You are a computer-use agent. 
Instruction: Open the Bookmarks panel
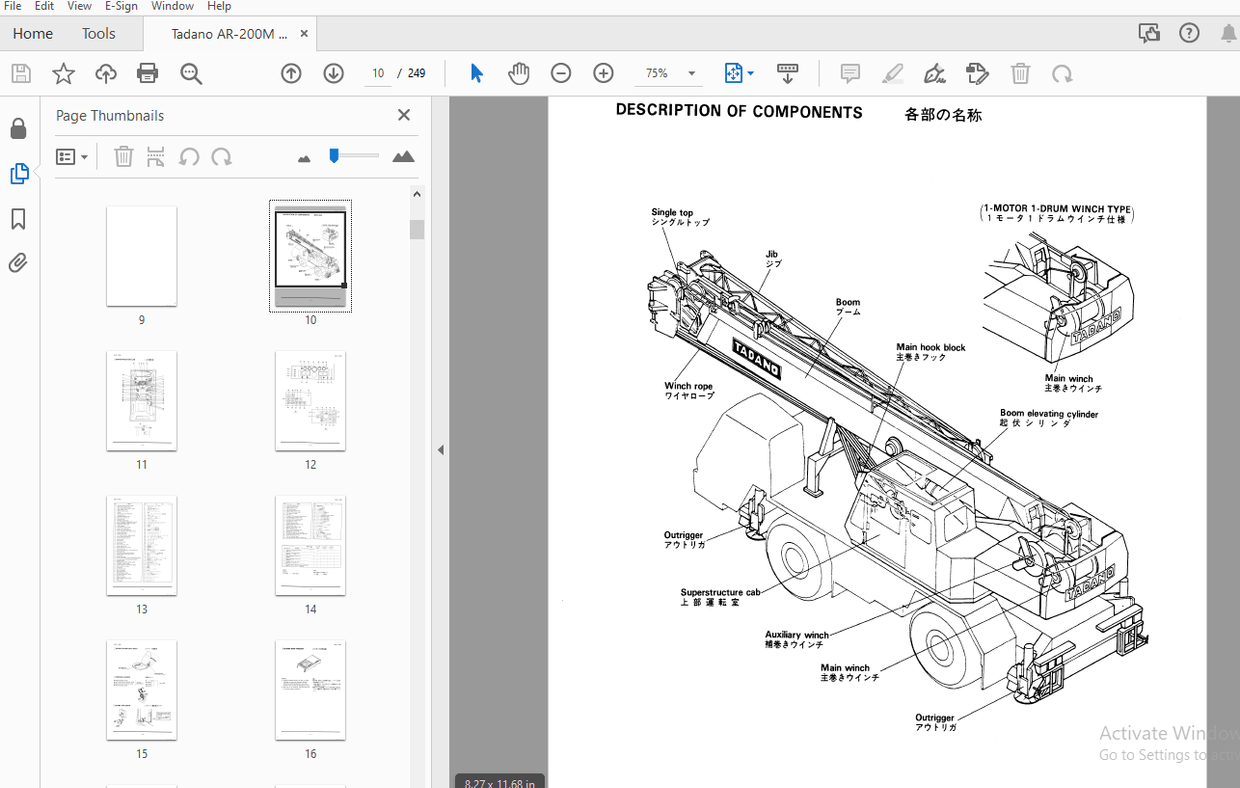[x=20, y=219]
